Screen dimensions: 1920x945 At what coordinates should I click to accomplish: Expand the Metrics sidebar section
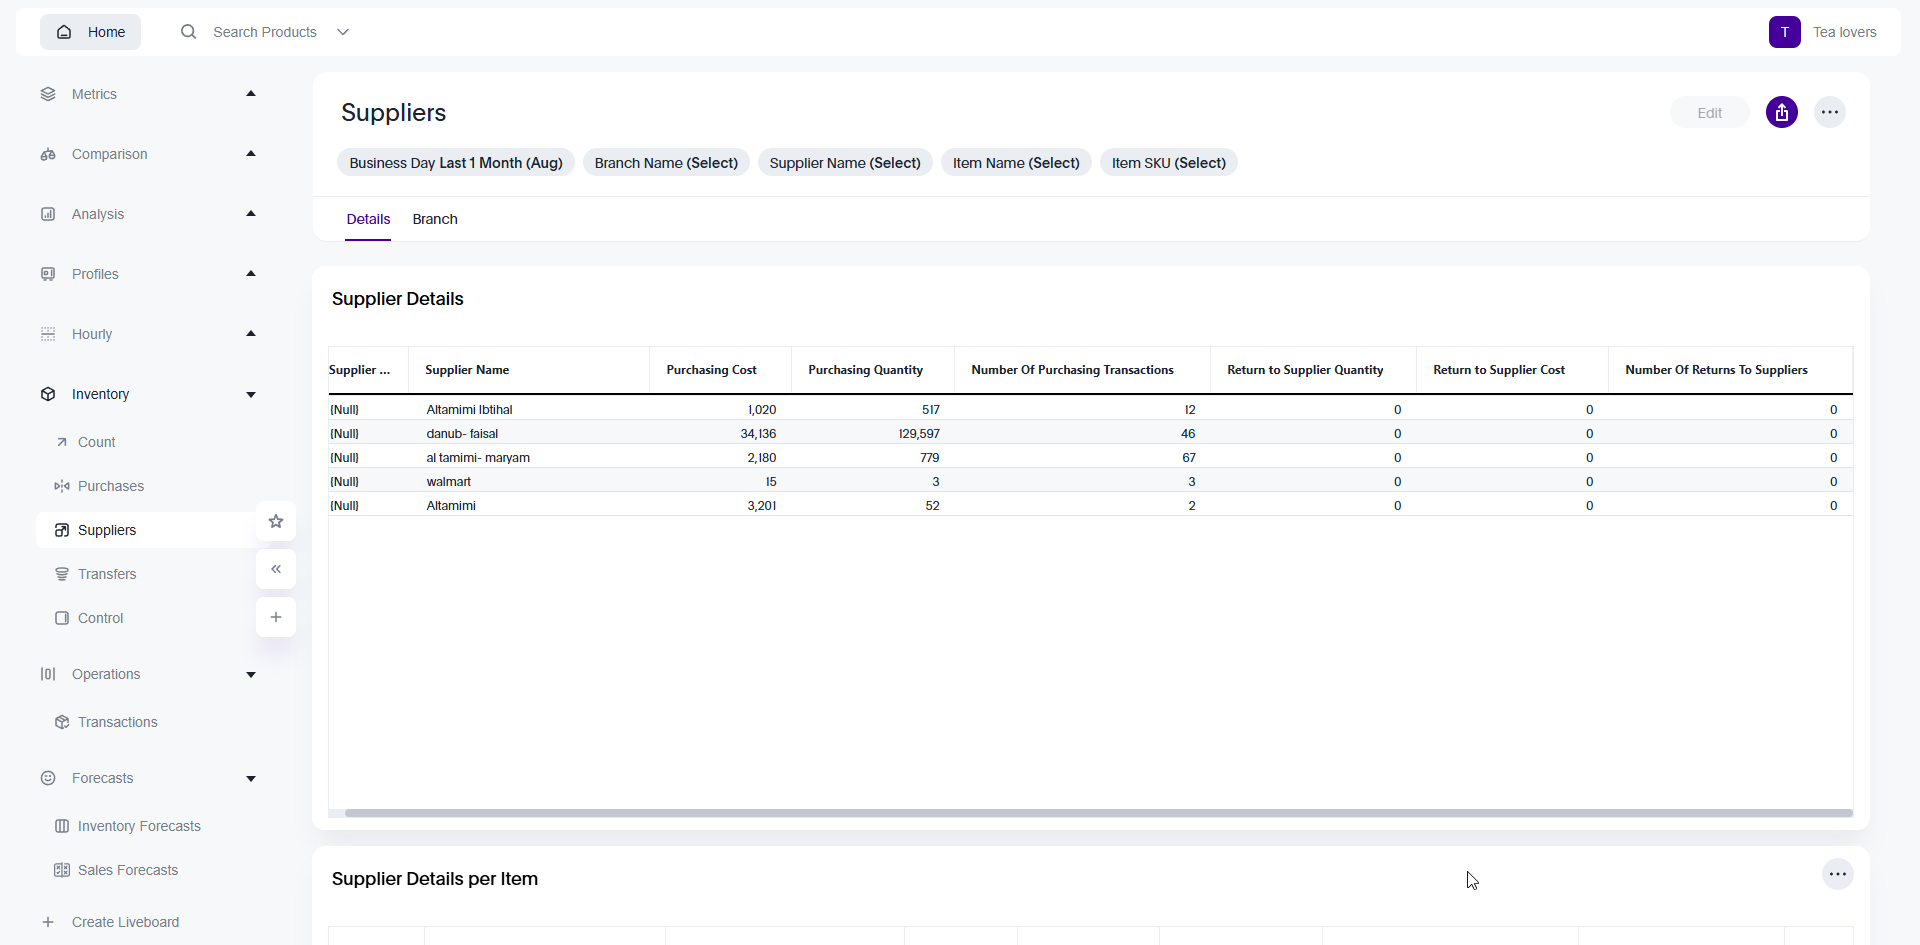coord(251,94)
